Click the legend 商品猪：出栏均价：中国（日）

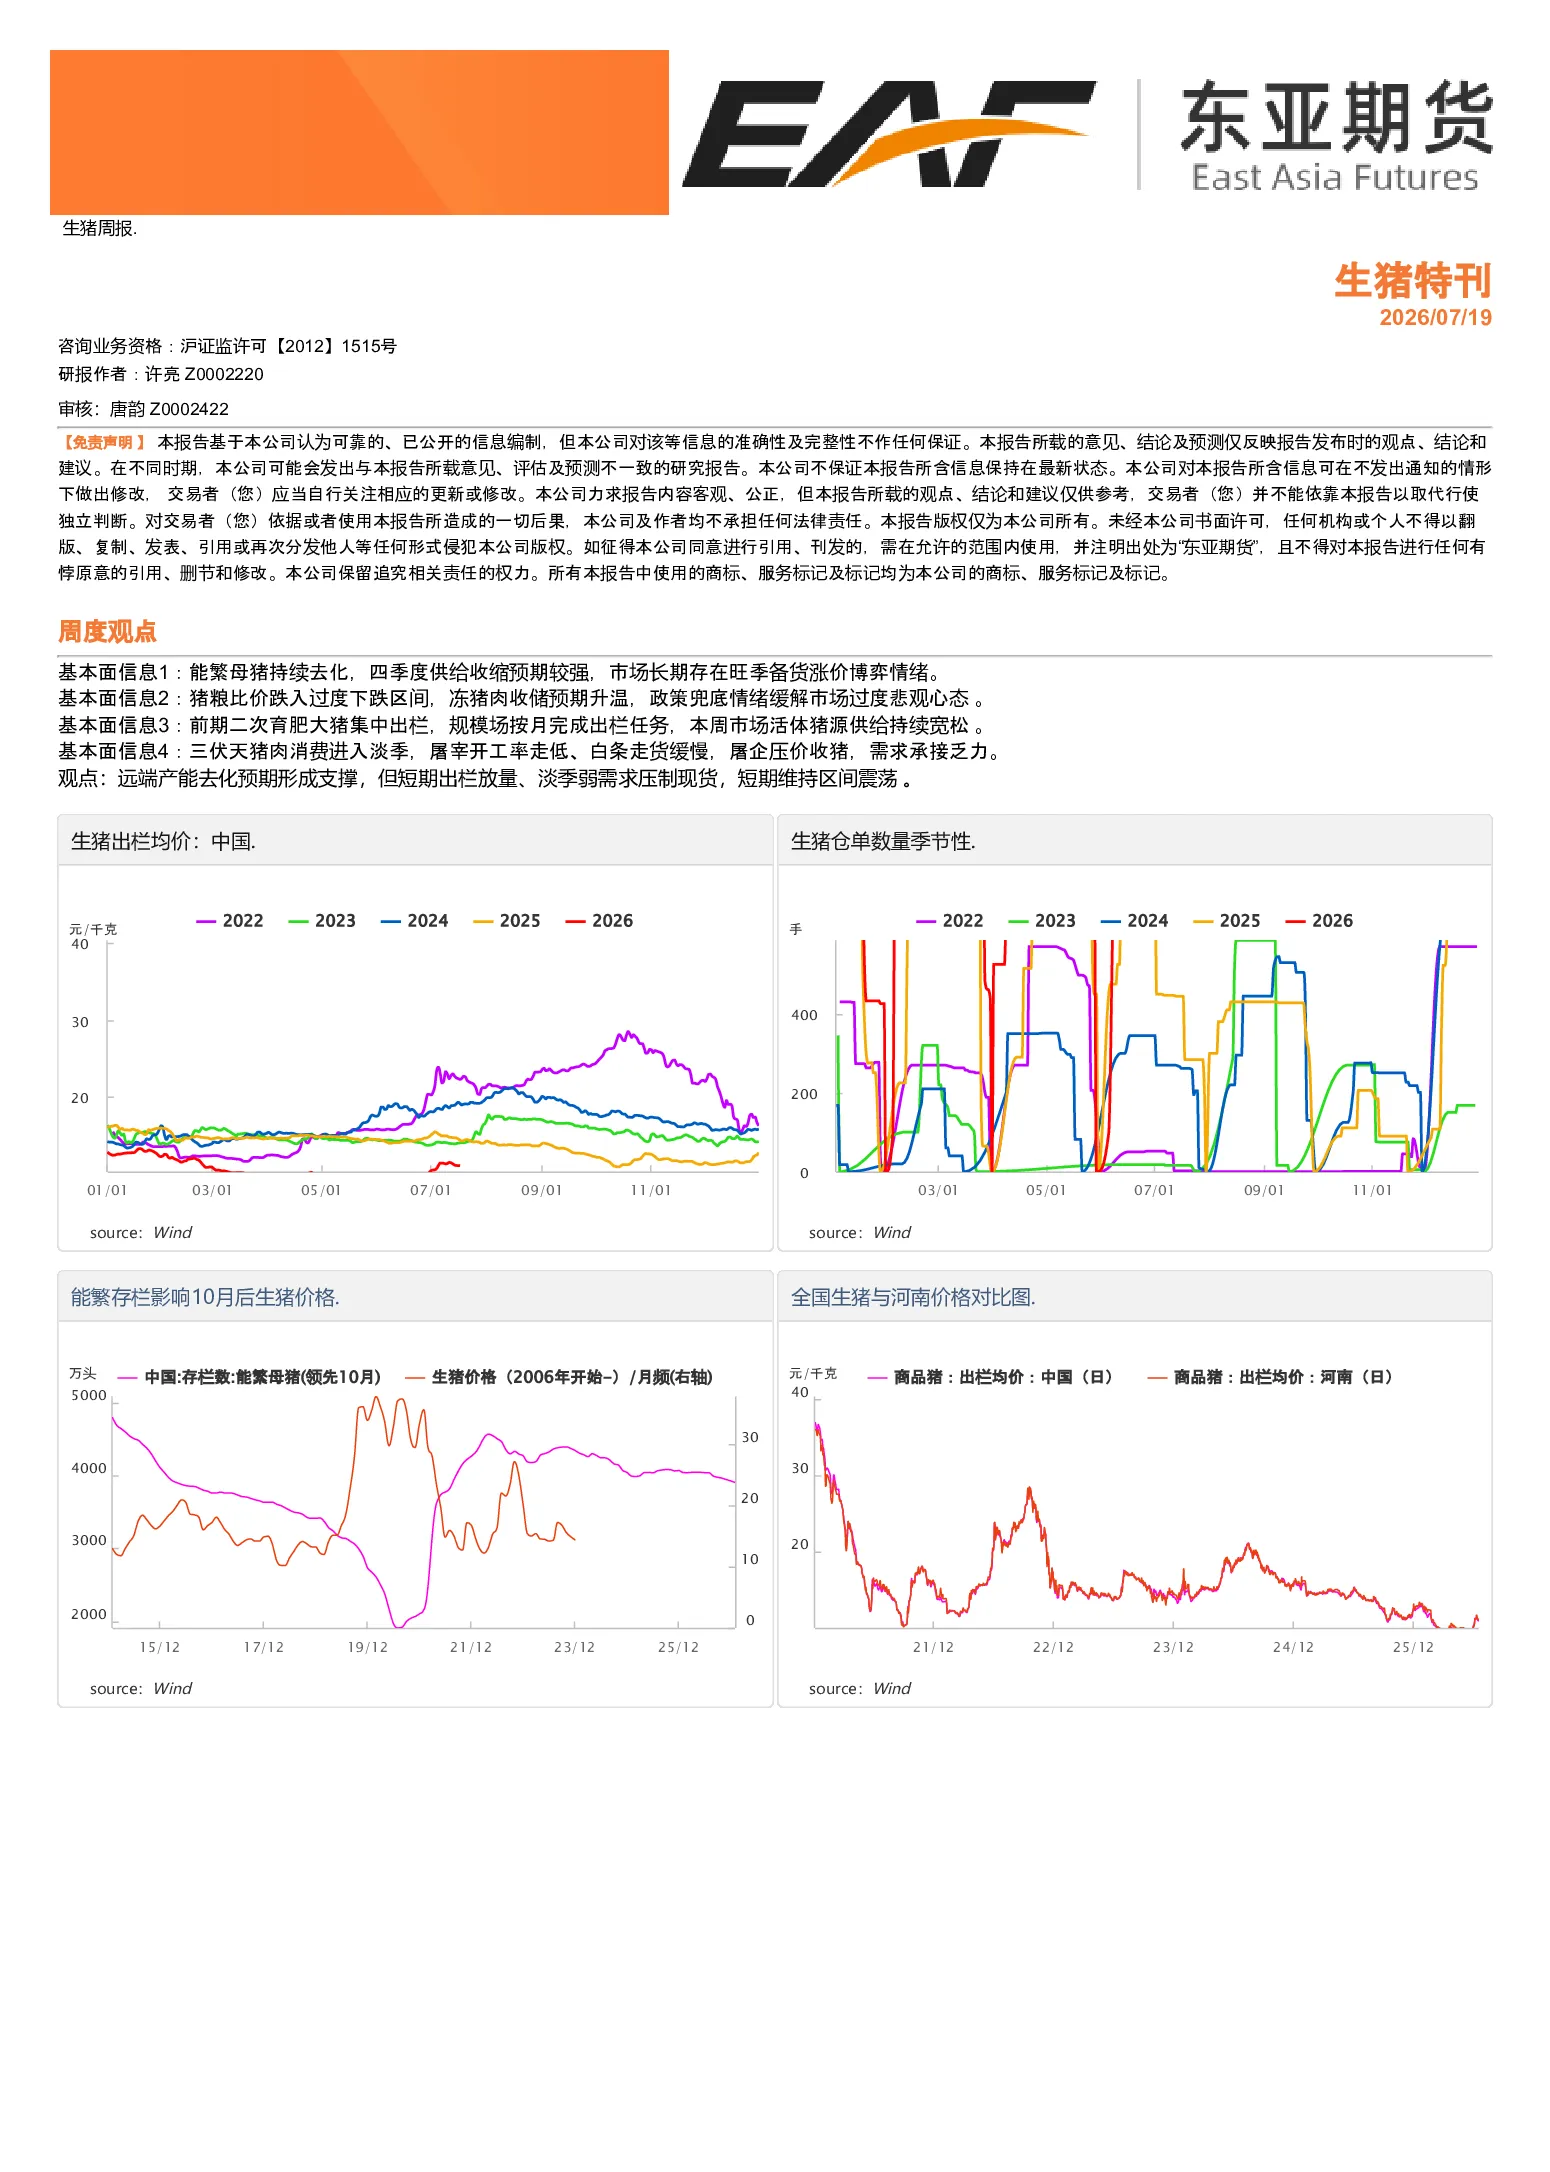991,1377
